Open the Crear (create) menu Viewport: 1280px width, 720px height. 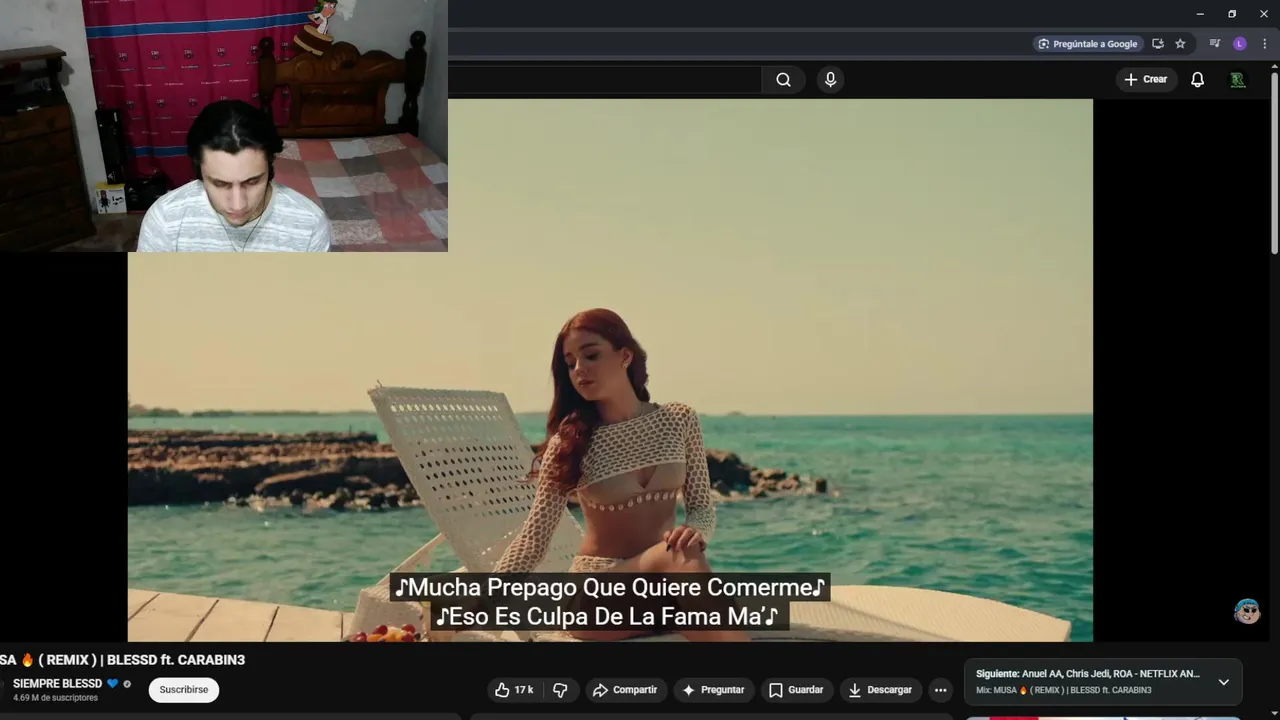coord(1145,79)
